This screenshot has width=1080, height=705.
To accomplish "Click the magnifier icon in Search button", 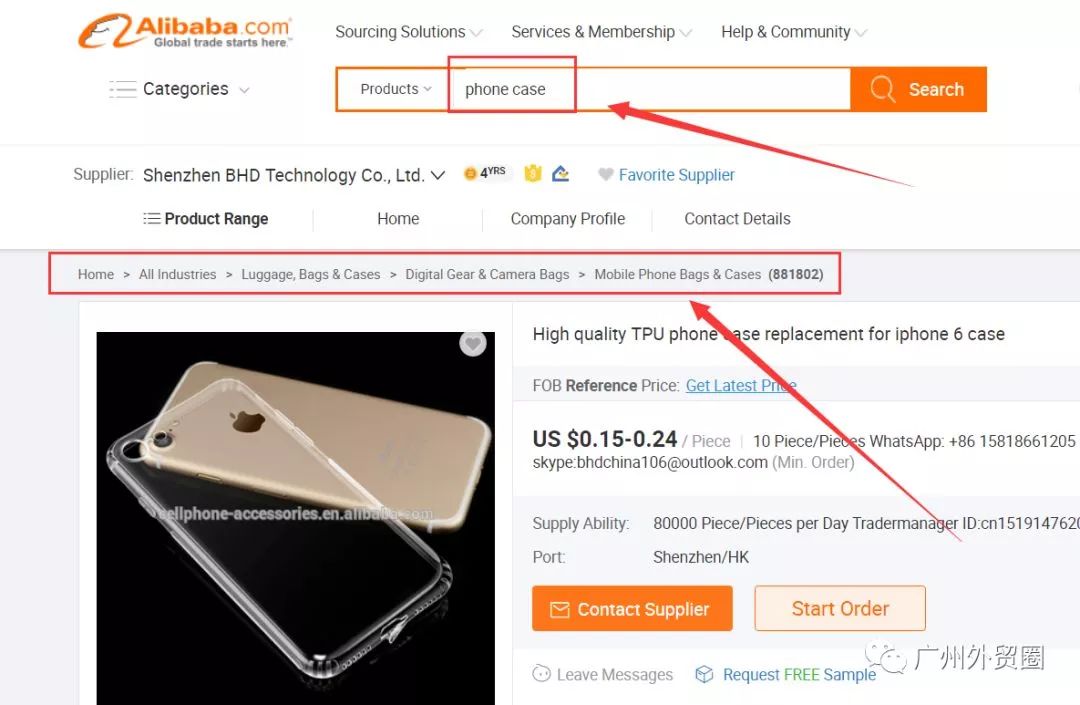I will (882, 89).
